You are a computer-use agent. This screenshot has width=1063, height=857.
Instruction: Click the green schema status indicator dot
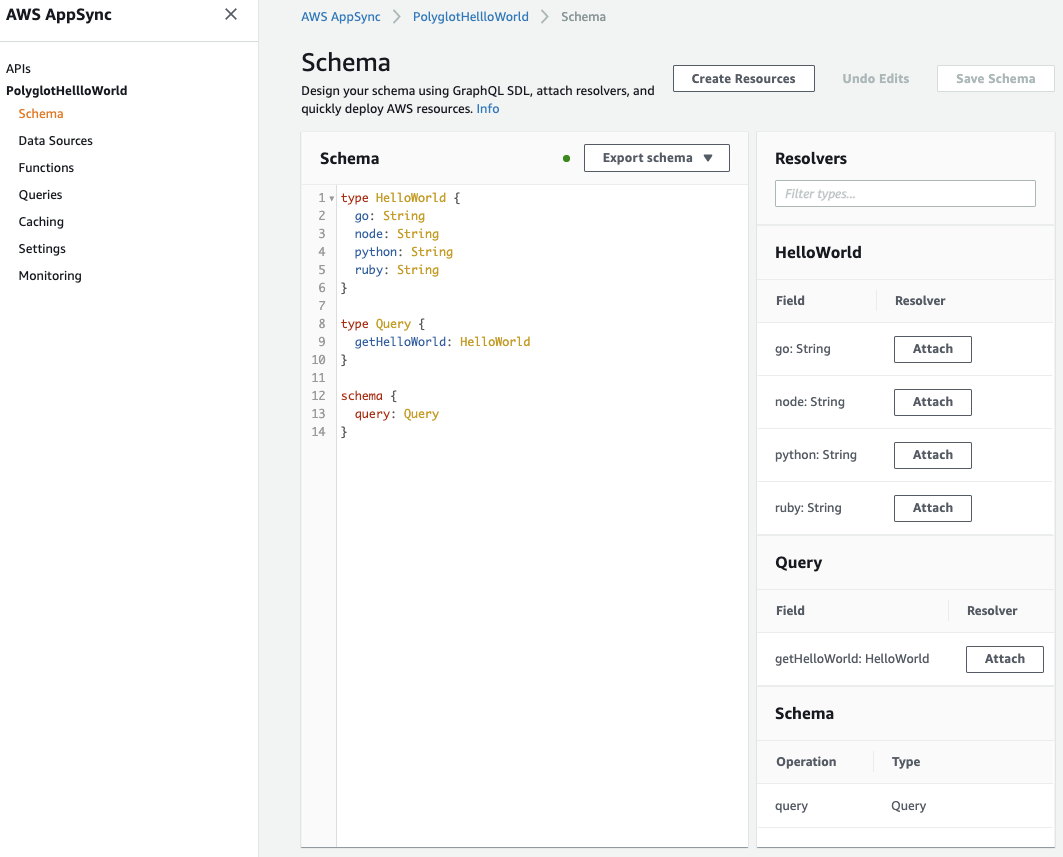point(567,158)
